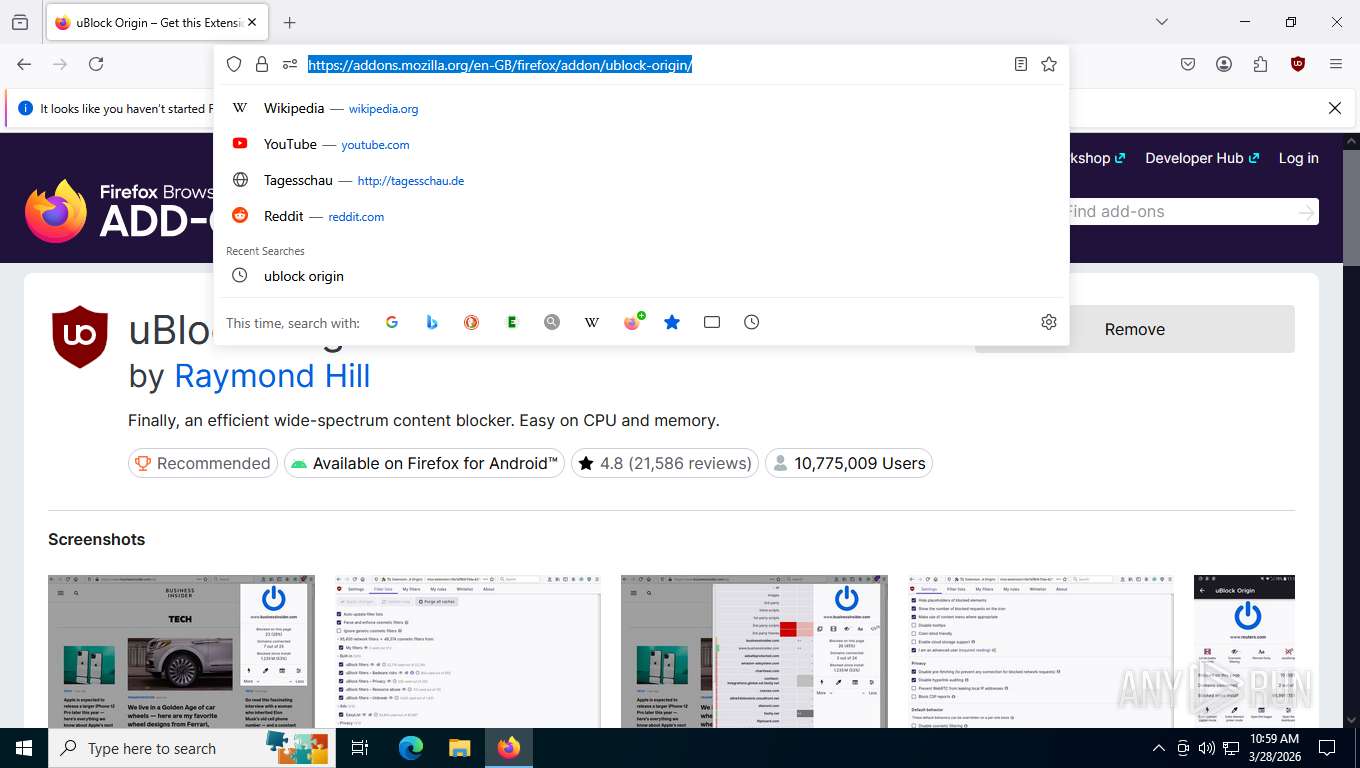Search history via the clock icon
This screenshot has height=768, width=1360.
point(752,322)
